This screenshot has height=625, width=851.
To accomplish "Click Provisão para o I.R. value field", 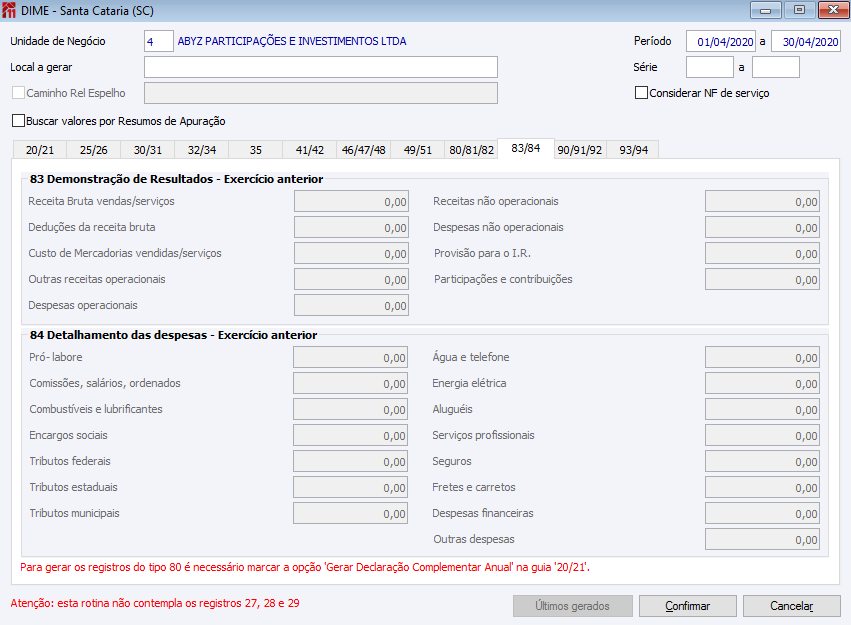I will (762, 253).
